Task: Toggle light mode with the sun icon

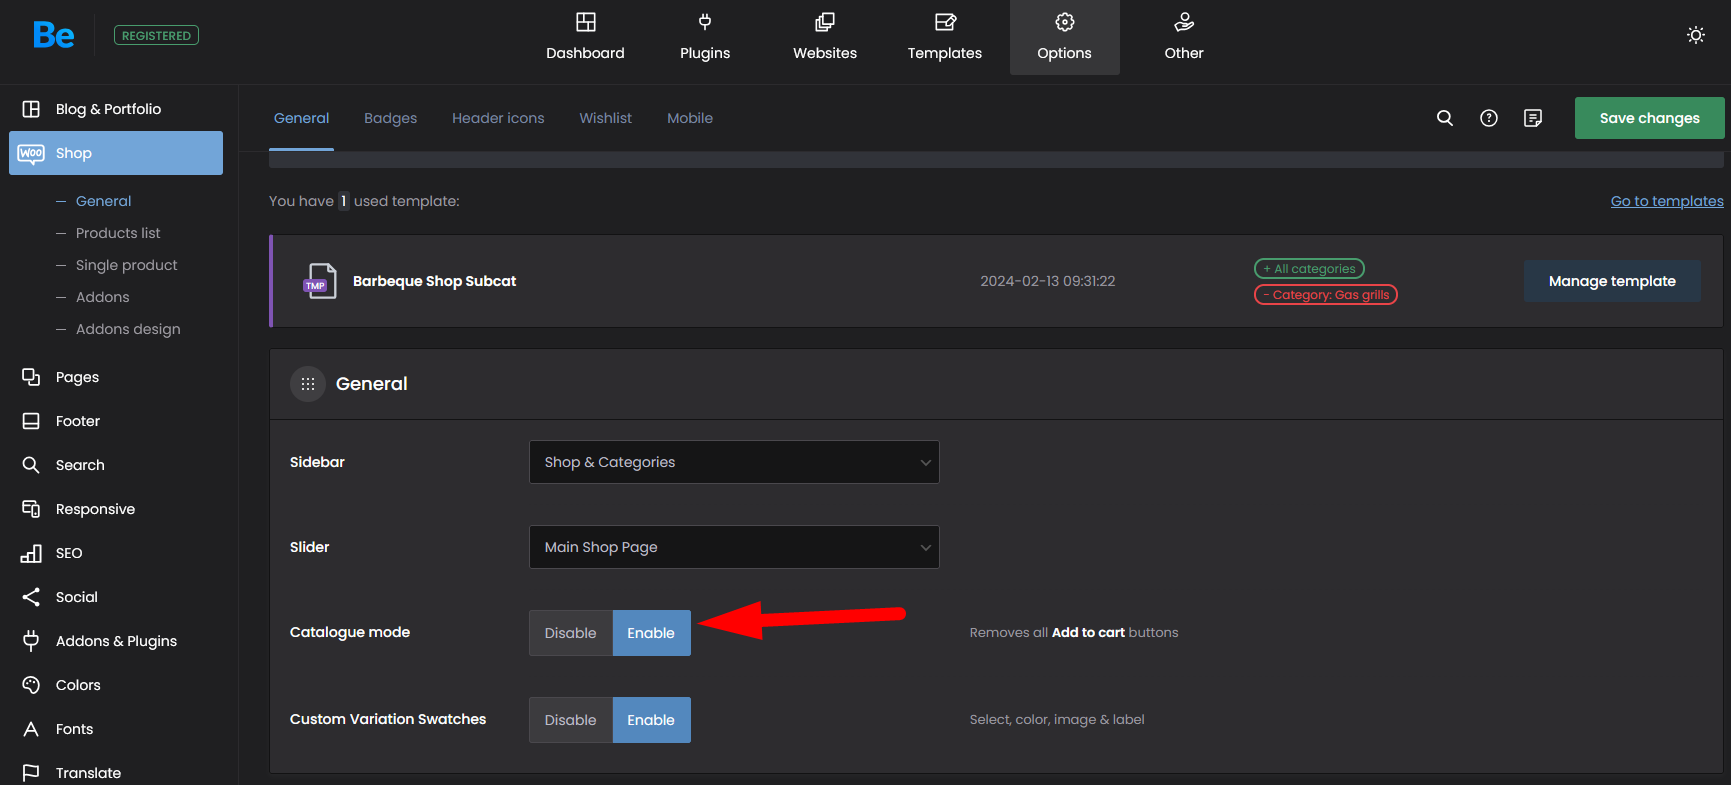Action: point(1696,35)
